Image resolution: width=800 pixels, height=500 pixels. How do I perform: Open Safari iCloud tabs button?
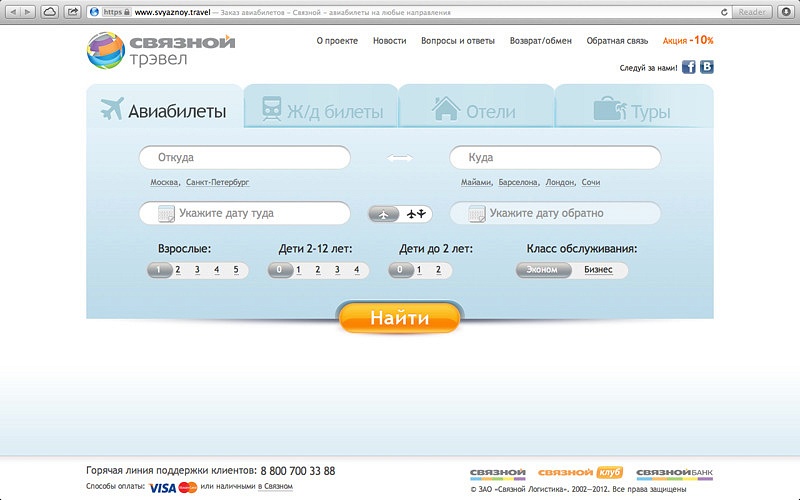50,12
